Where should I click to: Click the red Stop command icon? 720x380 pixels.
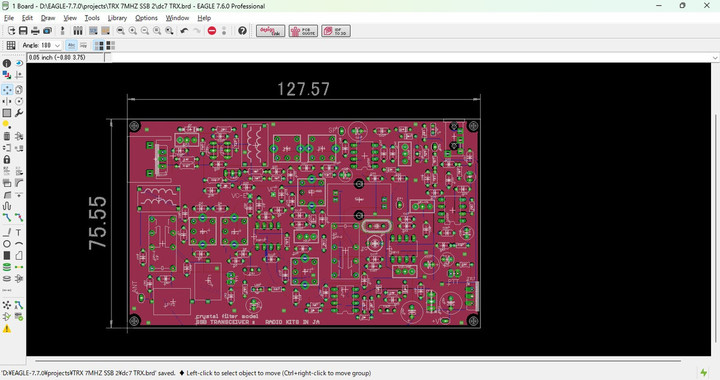(x=212, y=31)
